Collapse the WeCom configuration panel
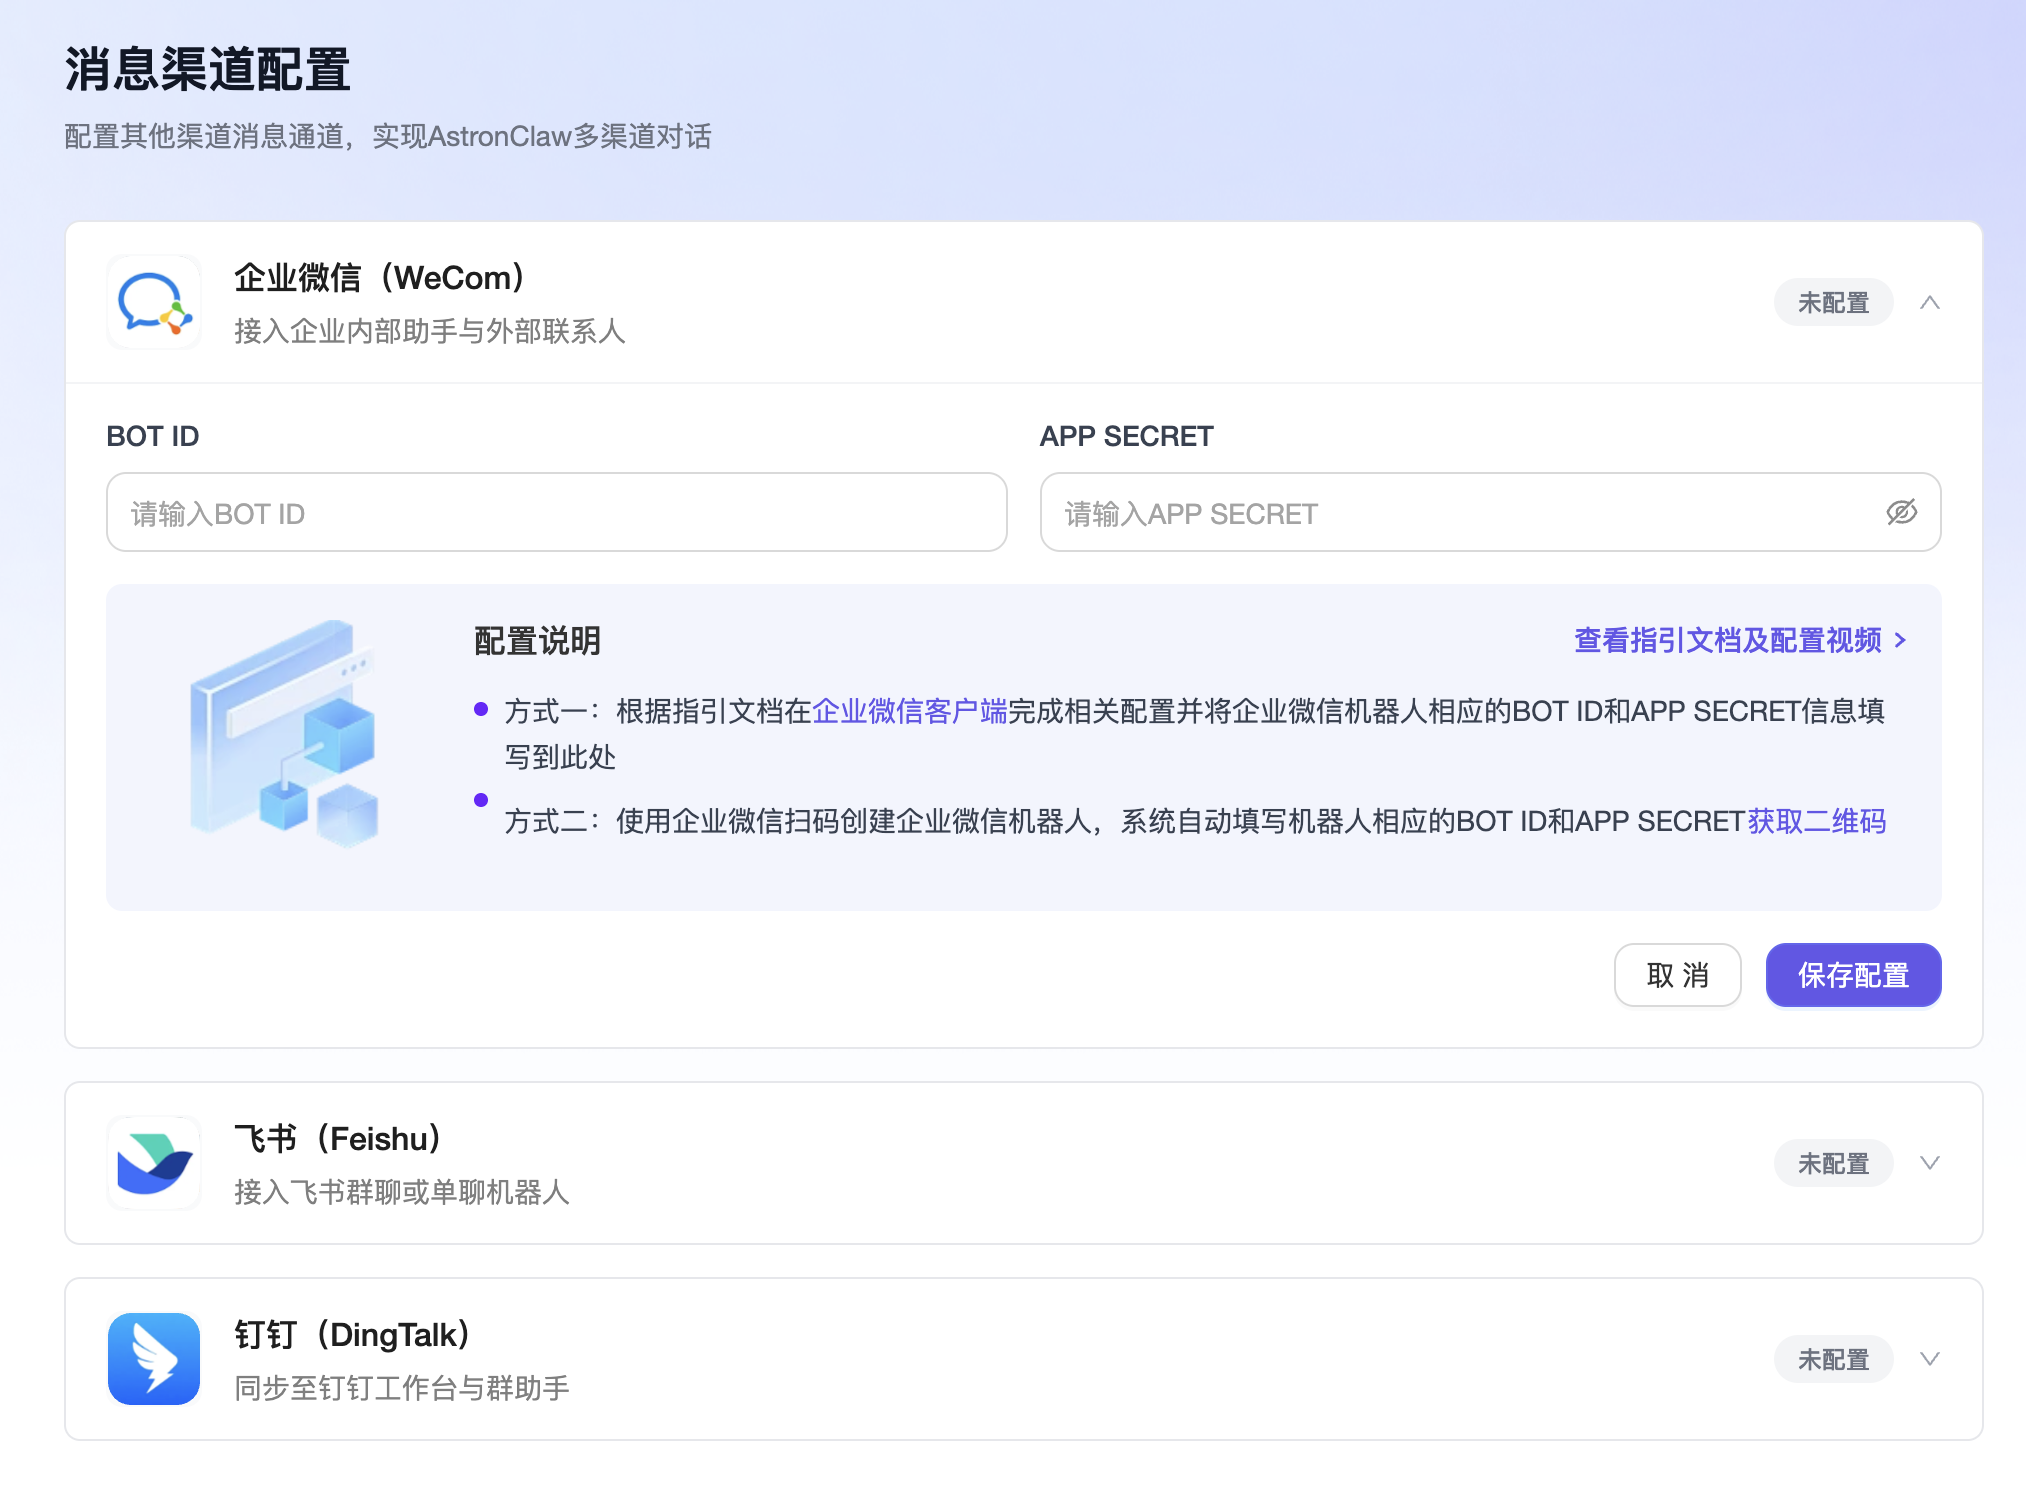The height and width of the screenshot is (1504, 2026). point(1929,301)
